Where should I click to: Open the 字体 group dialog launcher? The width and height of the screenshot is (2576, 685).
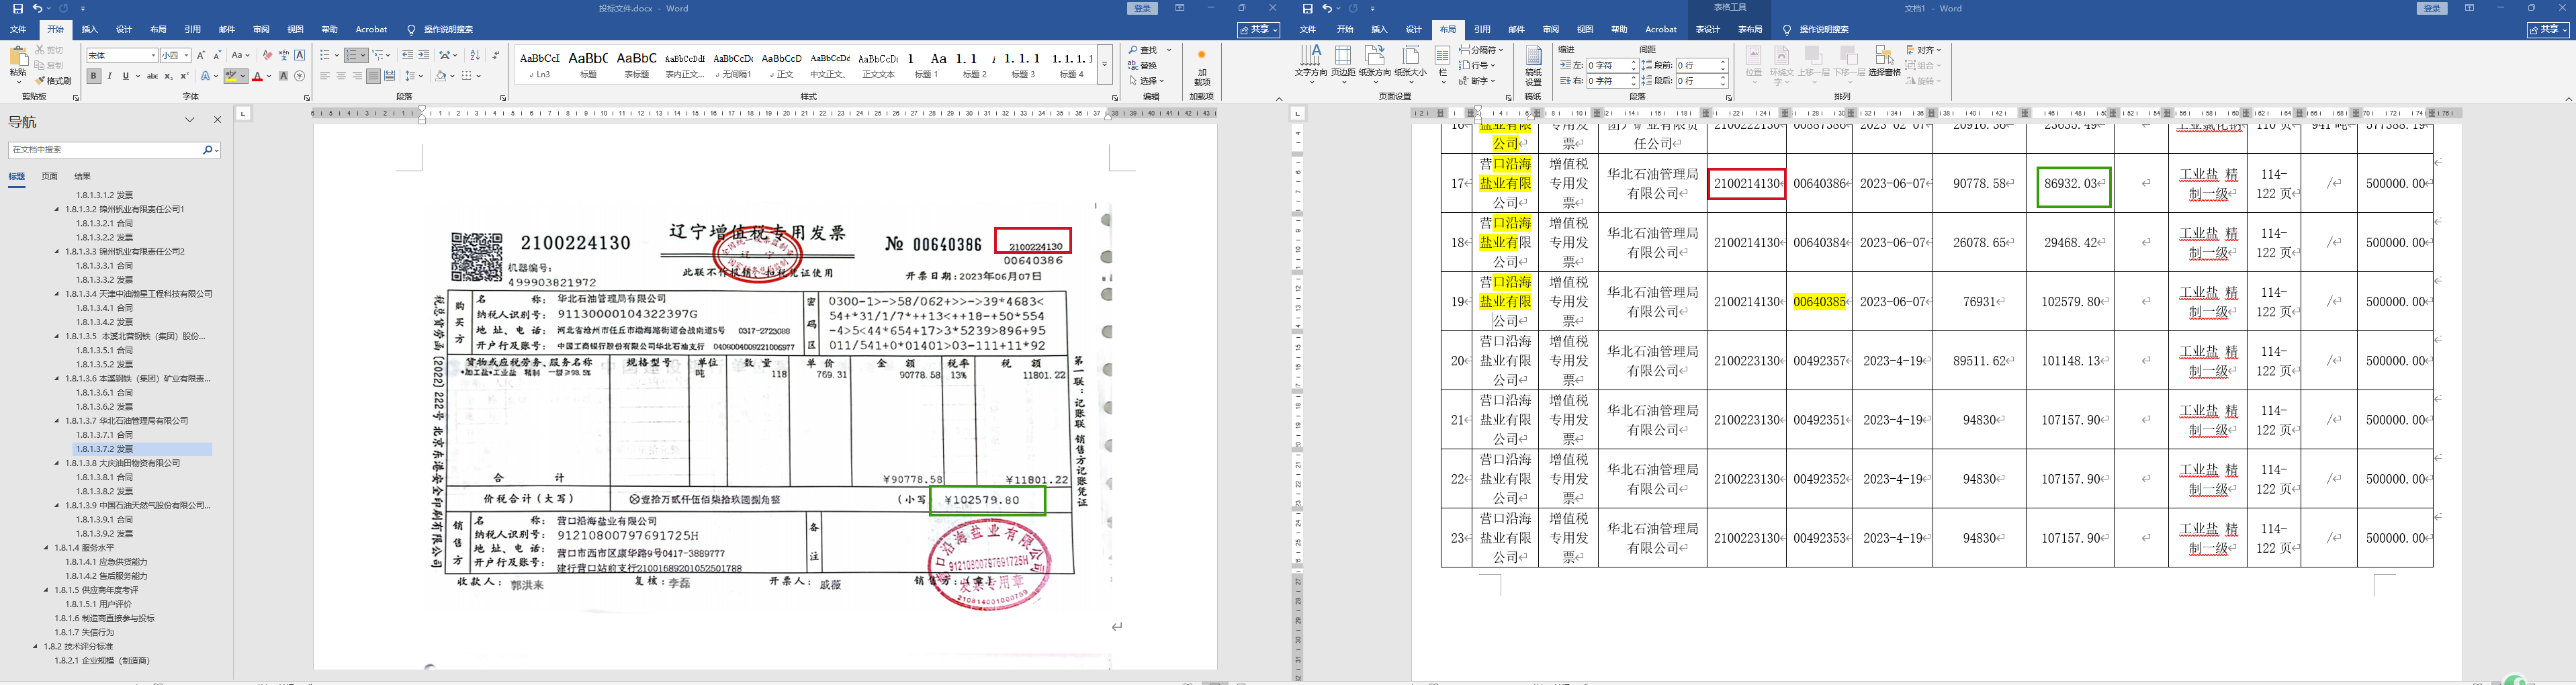point(307,98)
